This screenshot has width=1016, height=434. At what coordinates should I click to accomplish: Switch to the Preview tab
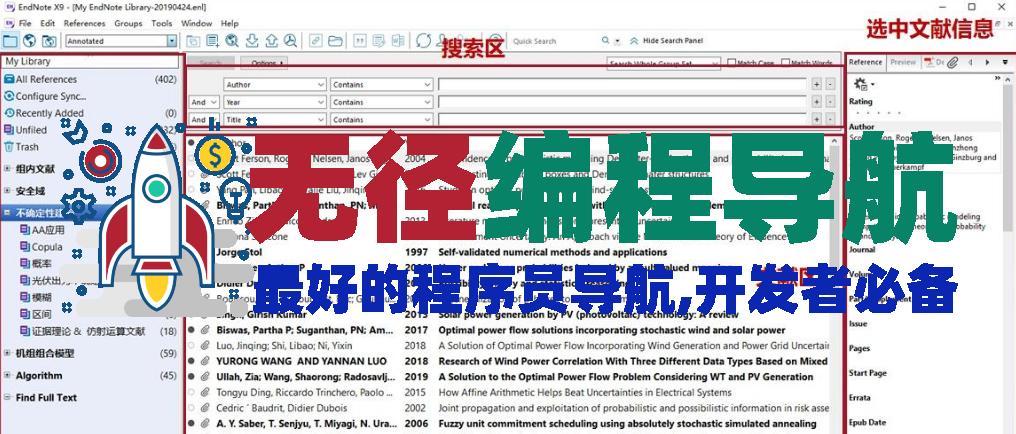[903, 62]
